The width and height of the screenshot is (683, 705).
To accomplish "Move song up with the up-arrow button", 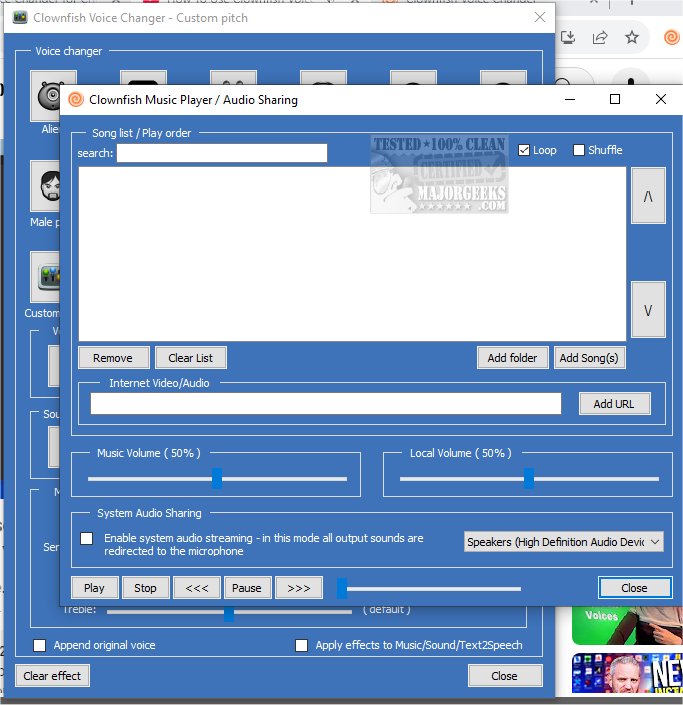I will (648, 196).
